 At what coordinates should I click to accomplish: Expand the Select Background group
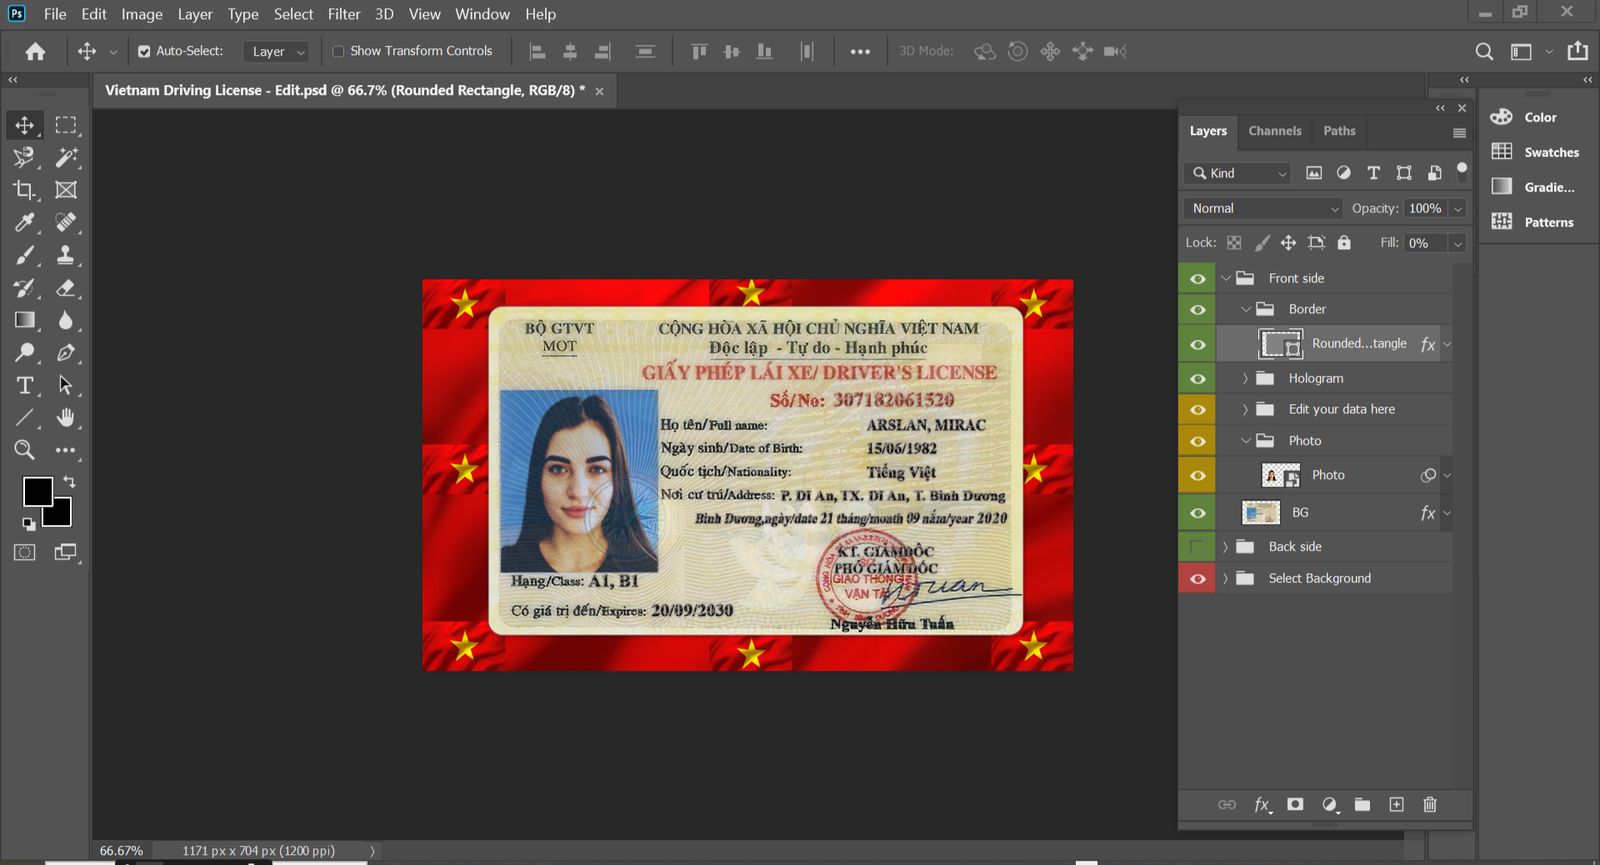(x=1225, y=579)
